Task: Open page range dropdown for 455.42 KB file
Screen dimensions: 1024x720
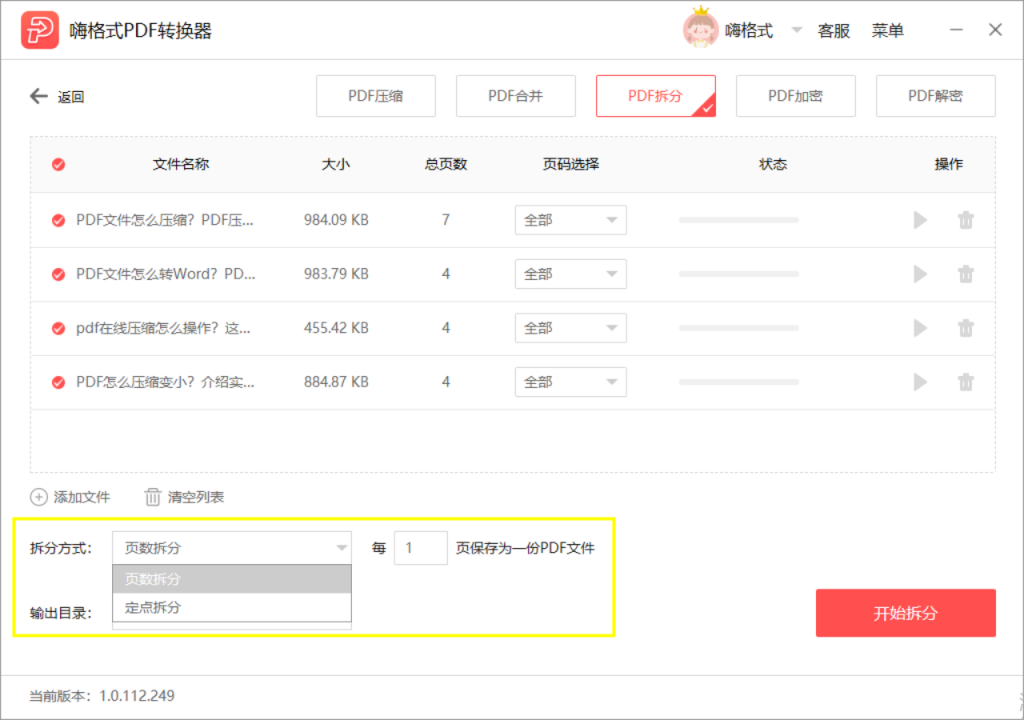Action: [x=571, y=328]
